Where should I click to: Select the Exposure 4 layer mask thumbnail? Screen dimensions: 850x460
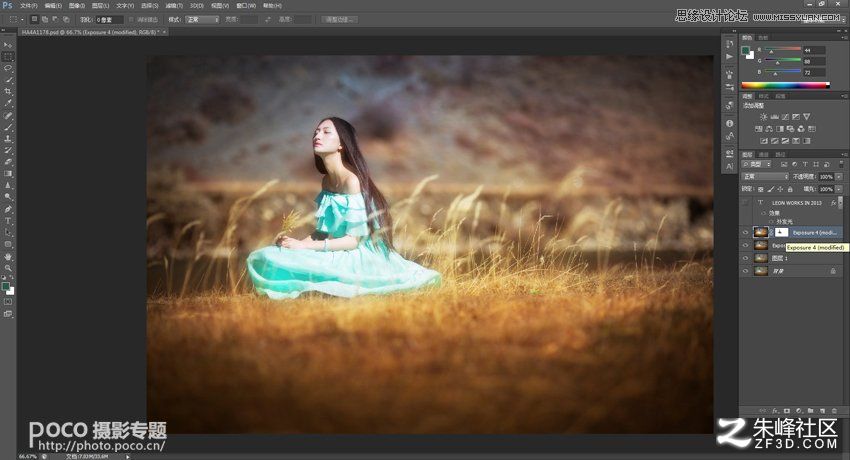coord(781,232)
